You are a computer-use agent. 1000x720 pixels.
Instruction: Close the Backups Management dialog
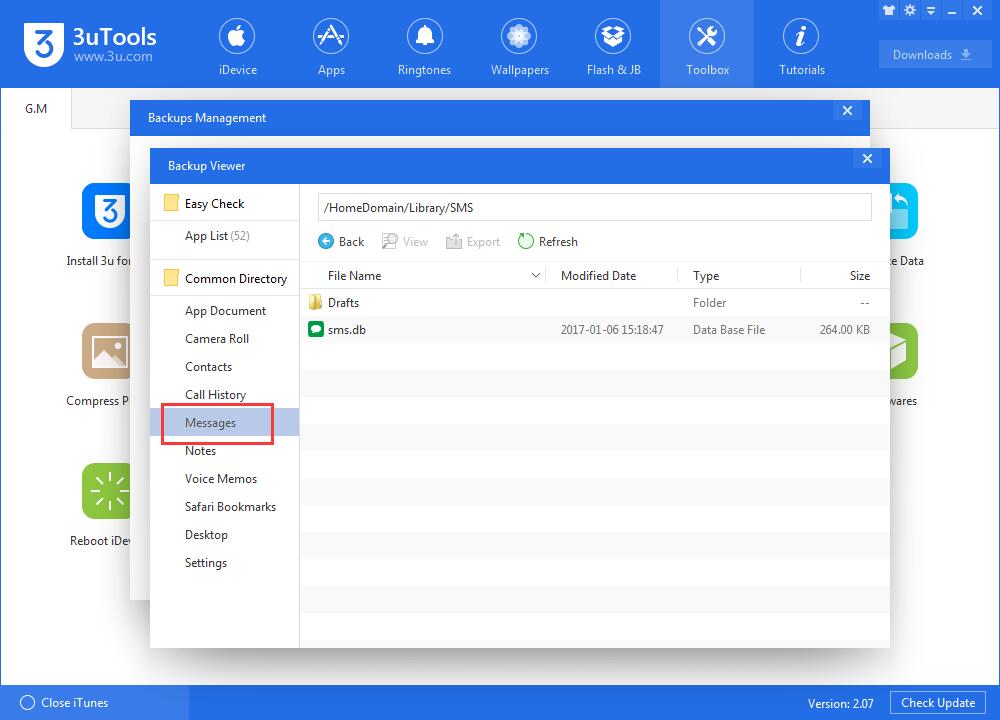(x=848, y=110)
